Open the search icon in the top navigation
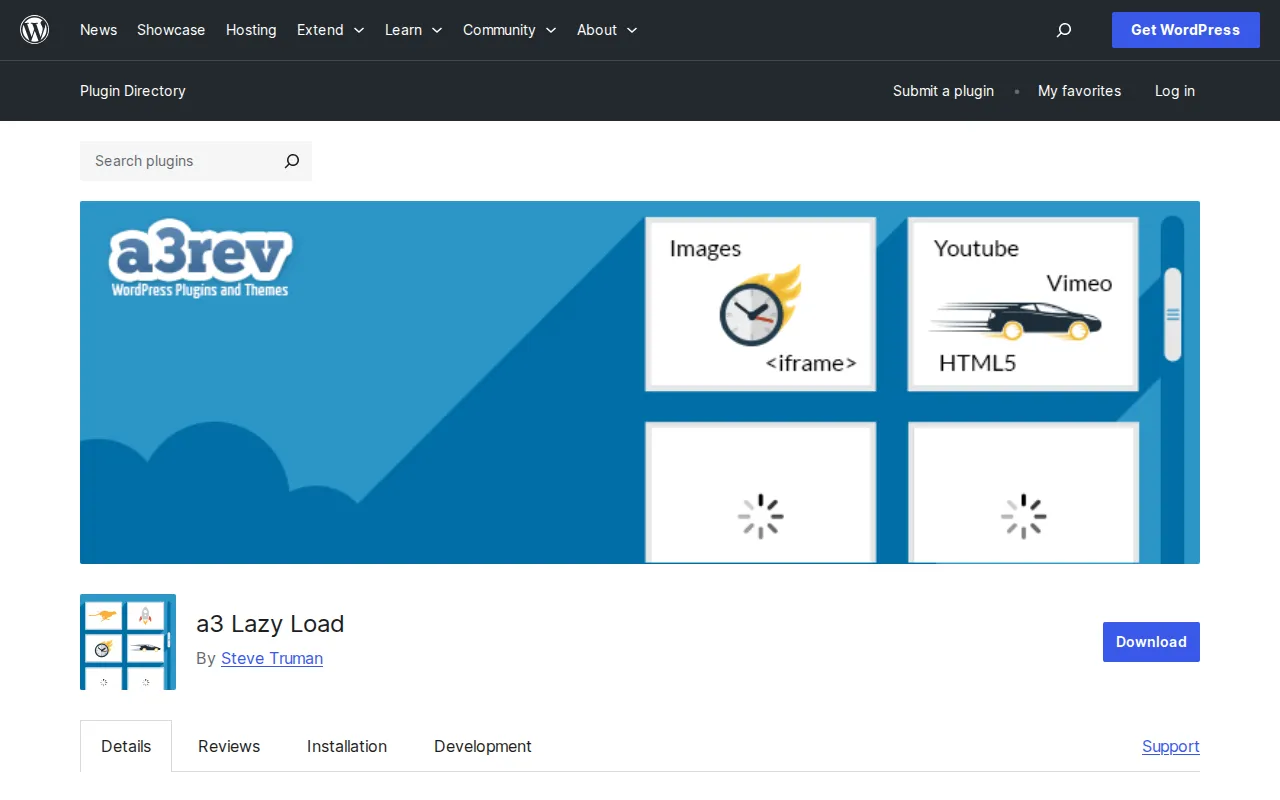Viewport: 1280px width, 800px height. pyautogui.click(x=1063, y=30)
